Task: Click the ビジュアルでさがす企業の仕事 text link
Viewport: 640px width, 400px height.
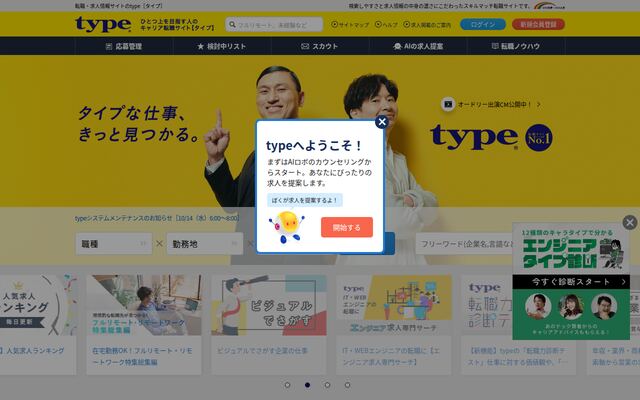Action: pyautogui.click(x=262, y=351)
